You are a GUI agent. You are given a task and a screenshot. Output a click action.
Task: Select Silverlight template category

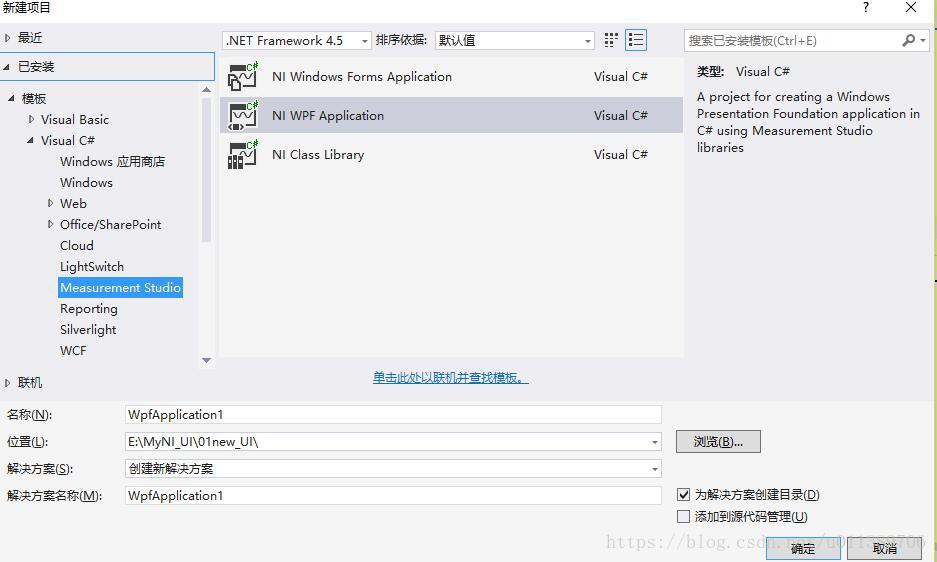click(x=88, y=330)
